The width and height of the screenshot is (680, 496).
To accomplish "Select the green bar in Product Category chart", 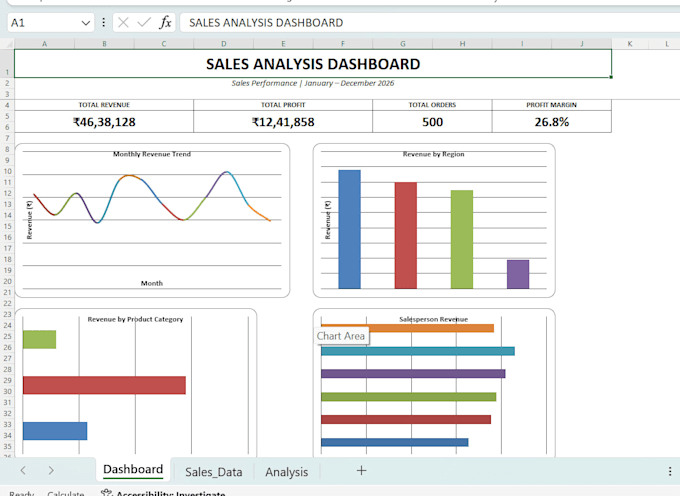I will tap(39, 339).
